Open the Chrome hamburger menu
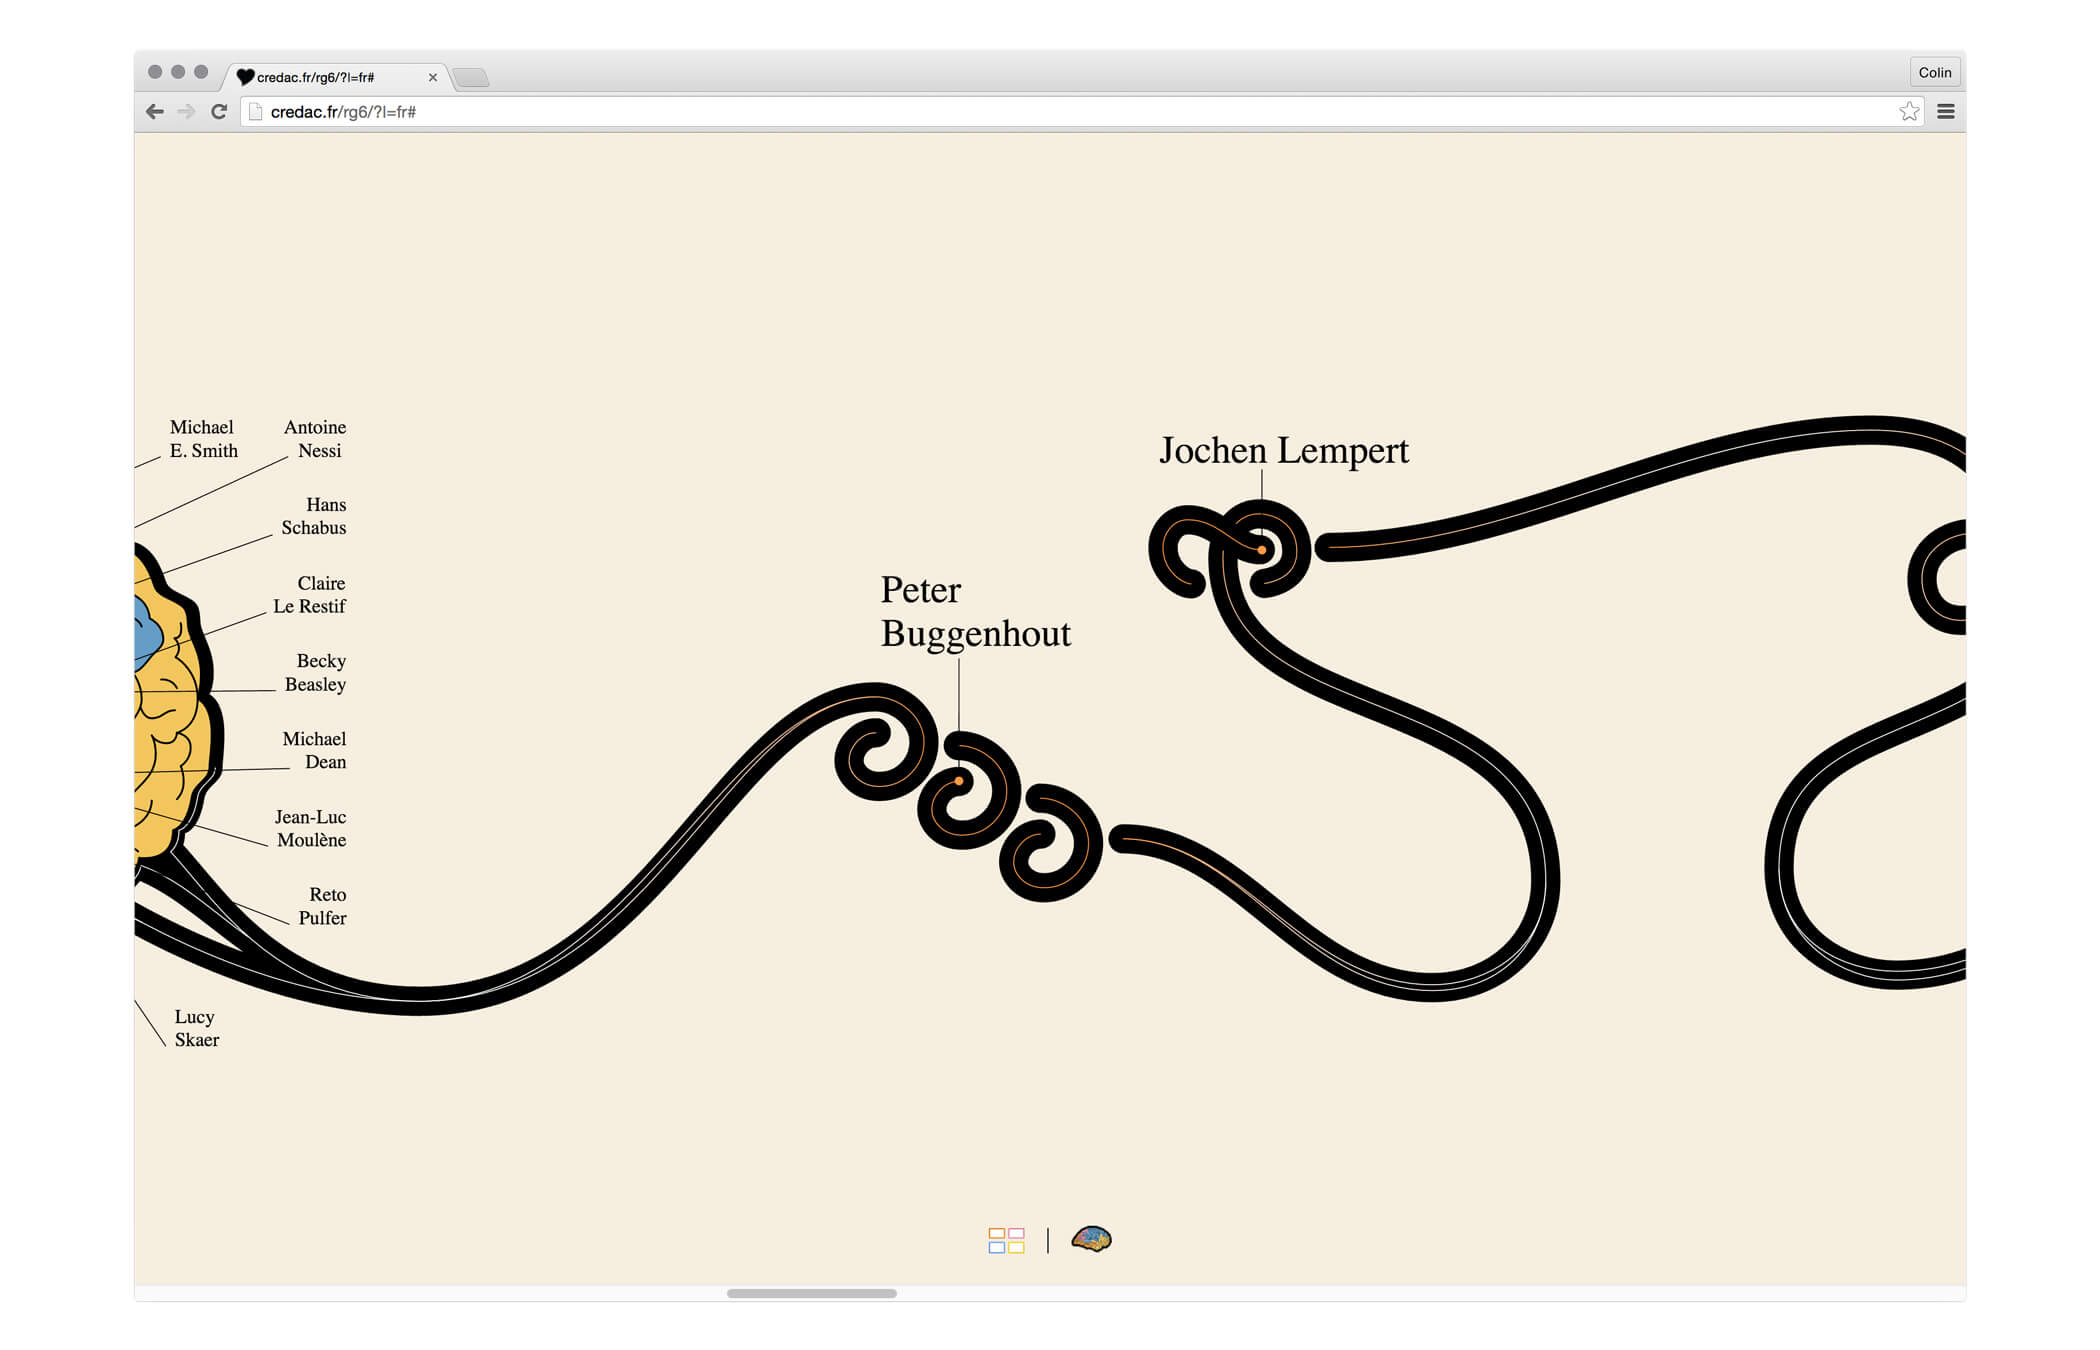 [x=1946, y=112]
